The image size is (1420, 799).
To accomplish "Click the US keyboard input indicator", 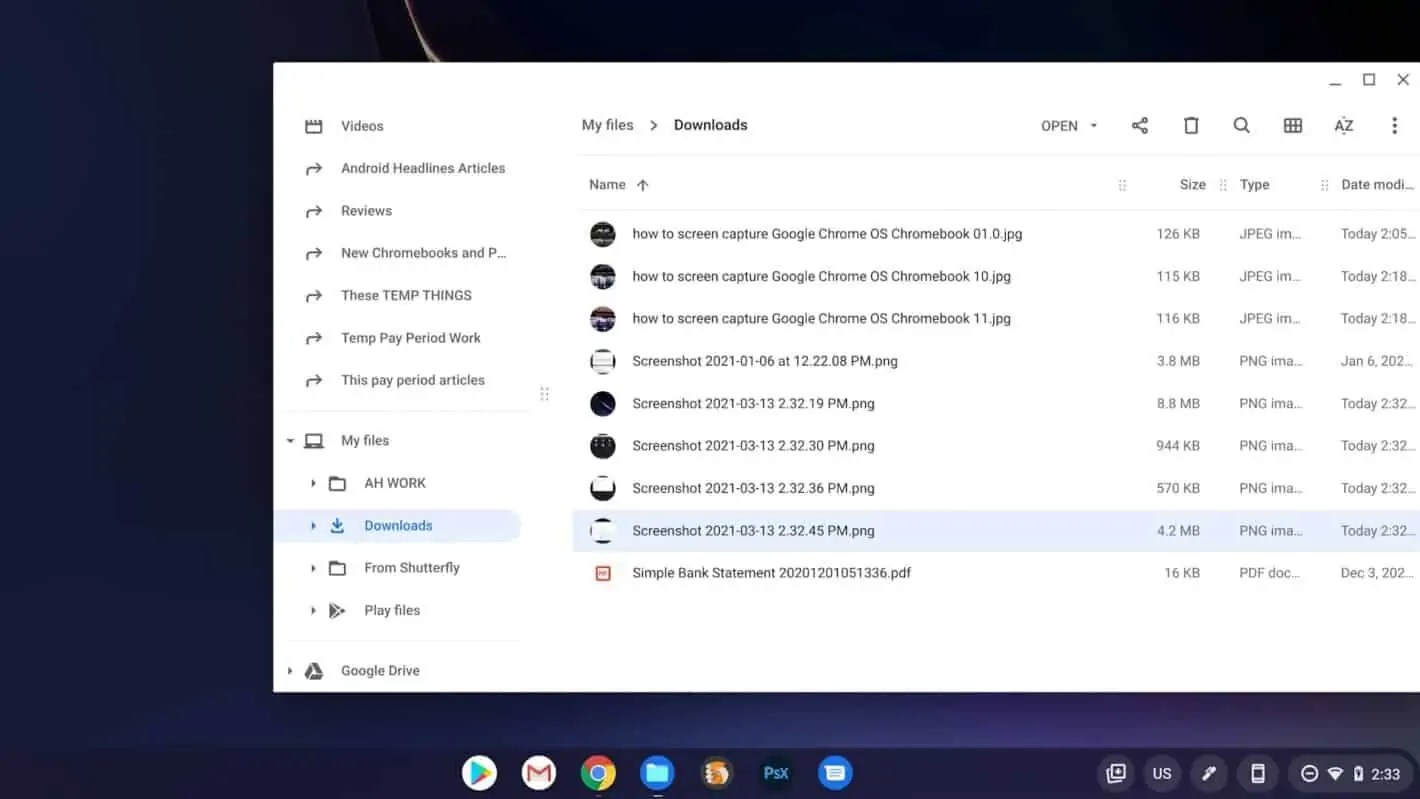I will pyautogui.click(x=1161, y=773).
